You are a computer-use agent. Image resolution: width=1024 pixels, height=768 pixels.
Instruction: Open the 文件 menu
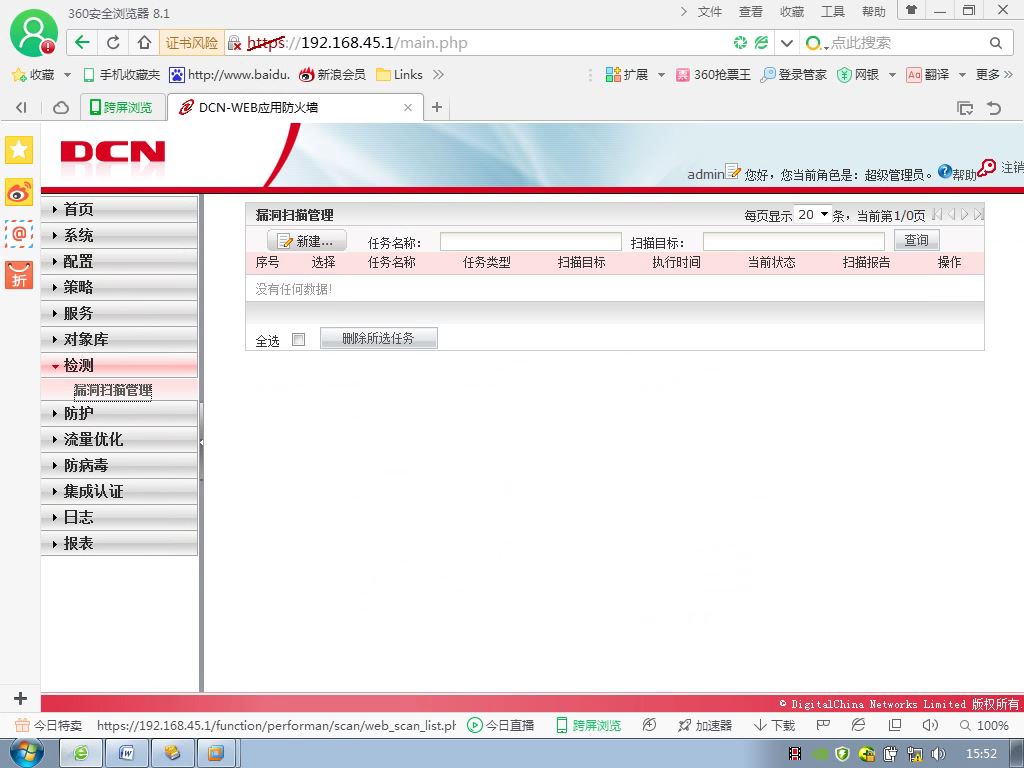pos(709,12)
